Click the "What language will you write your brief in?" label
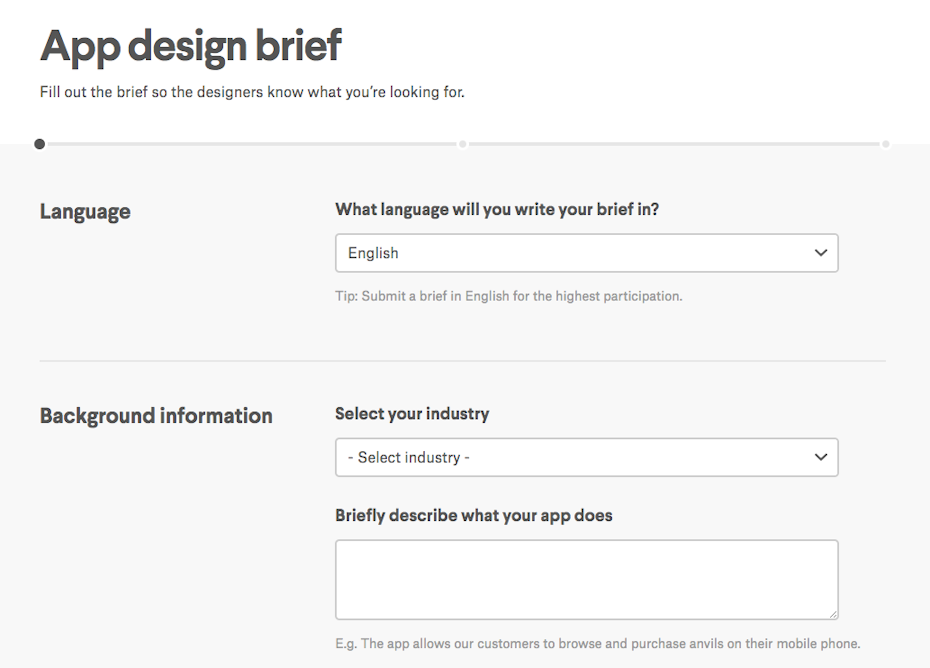Viewport: 930px width, 668px height. [x=497, y=209]
